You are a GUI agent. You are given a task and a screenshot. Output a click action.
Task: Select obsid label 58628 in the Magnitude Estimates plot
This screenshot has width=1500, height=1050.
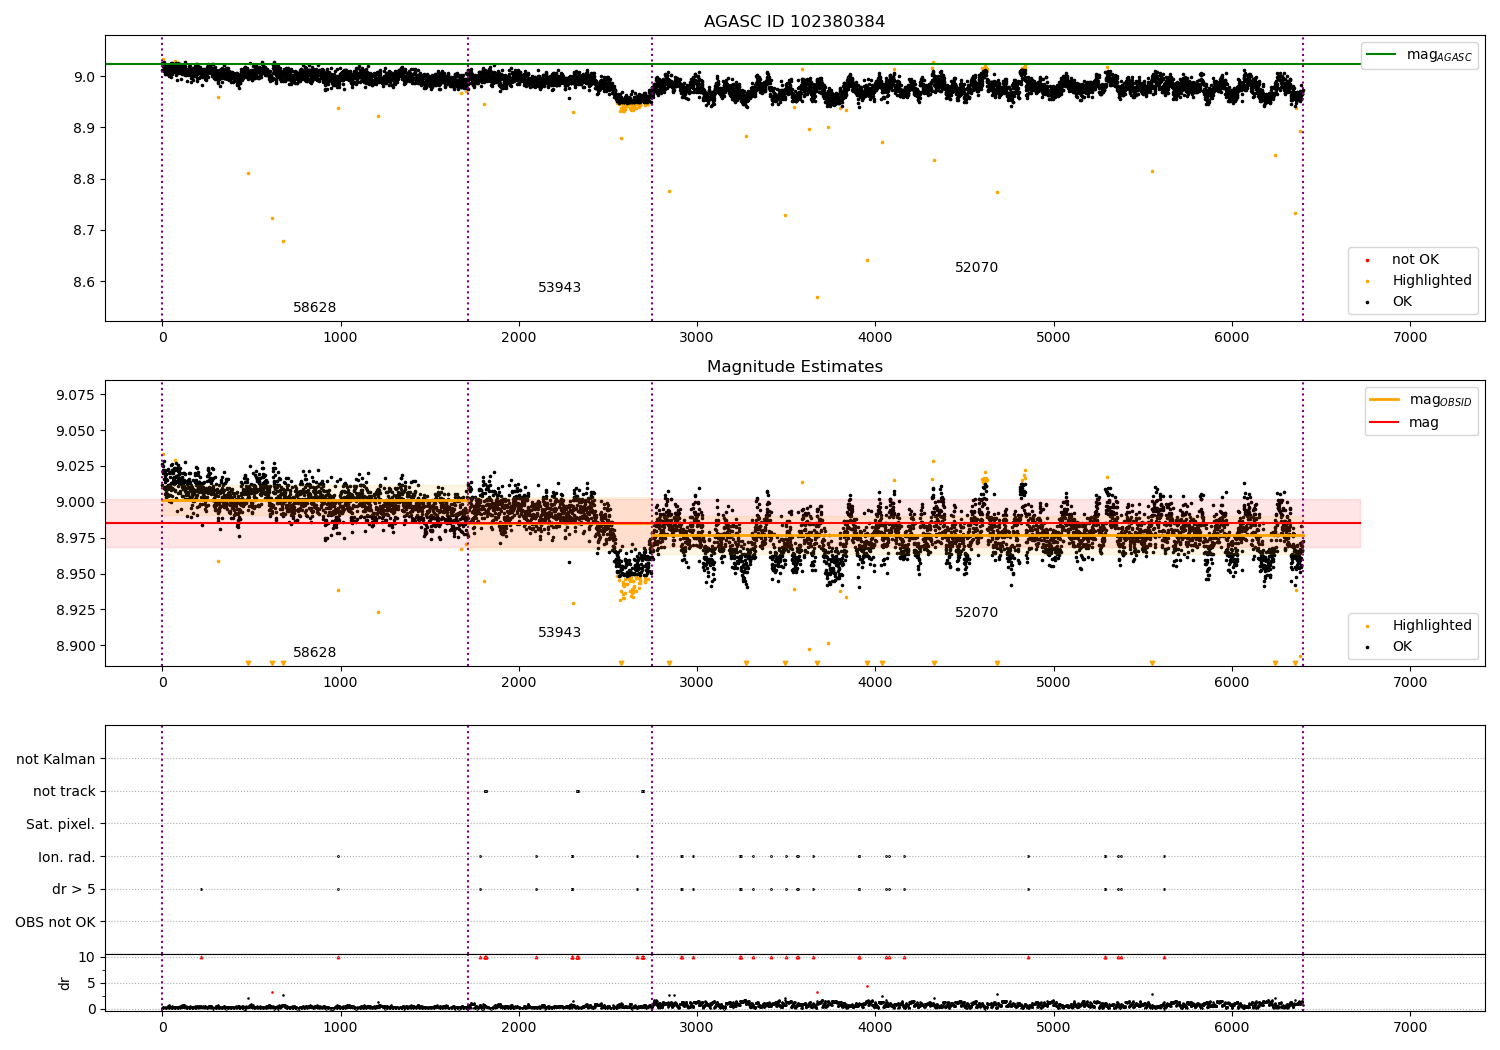(x=314, y=652)
